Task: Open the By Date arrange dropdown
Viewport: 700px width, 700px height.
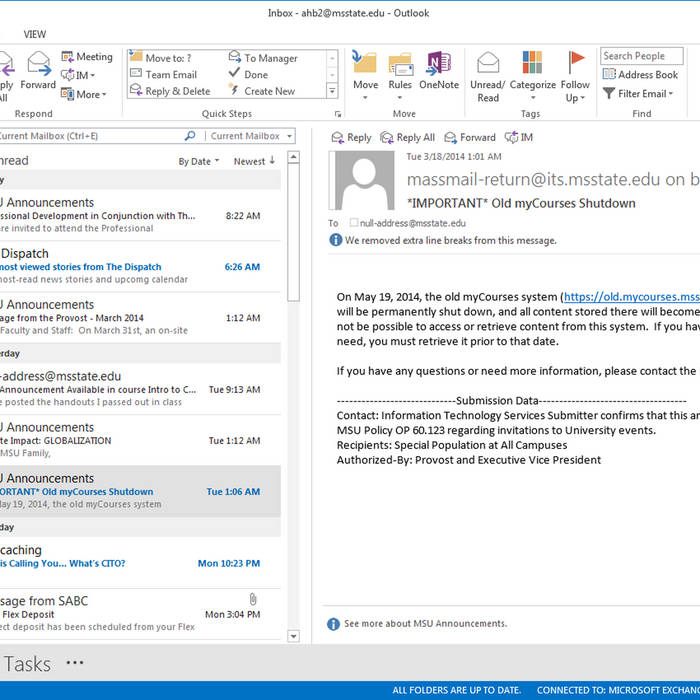Action: pyautogui.click(x=199, y=162)
